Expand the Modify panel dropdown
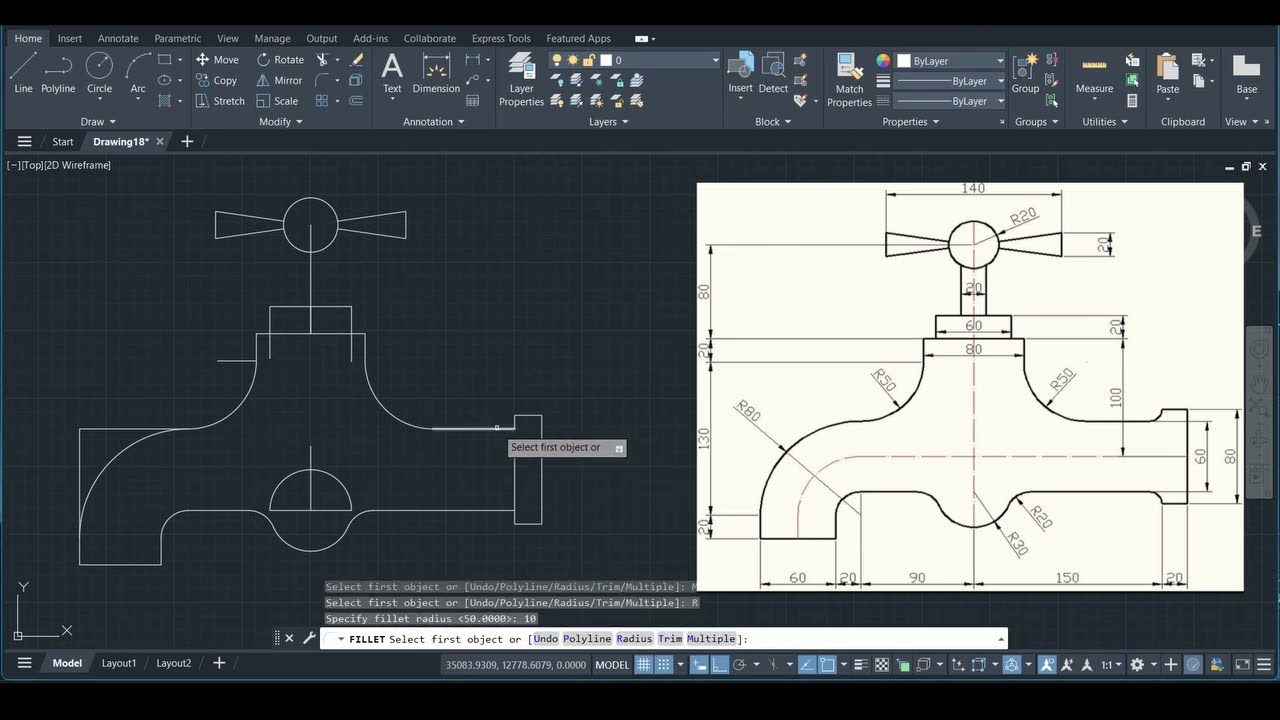1280x720 pixels. tap(281, 122)
